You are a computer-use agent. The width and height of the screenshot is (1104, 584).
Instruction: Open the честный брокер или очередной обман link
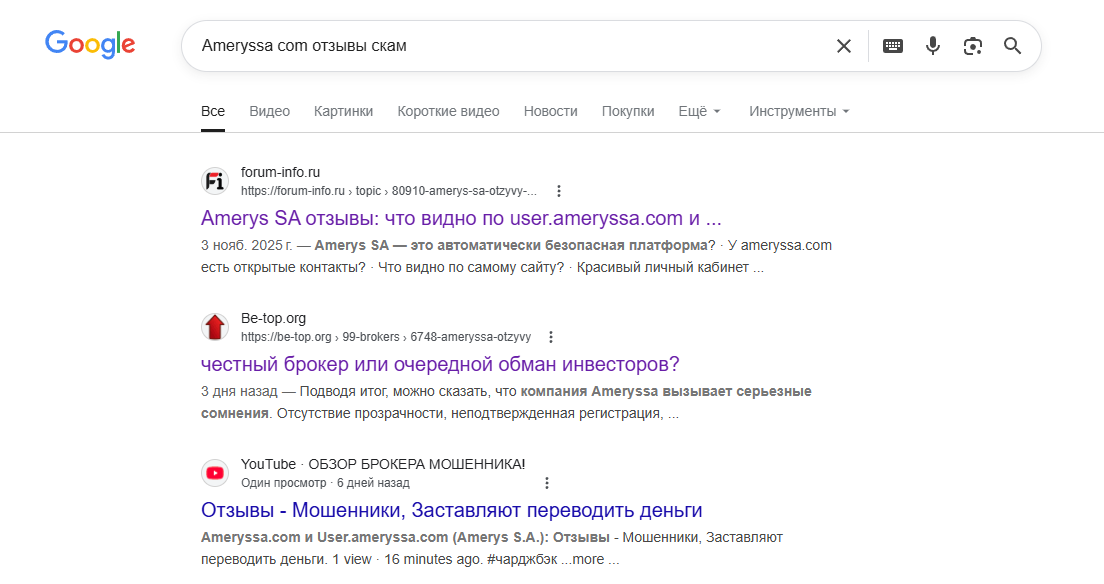point(440,364)
